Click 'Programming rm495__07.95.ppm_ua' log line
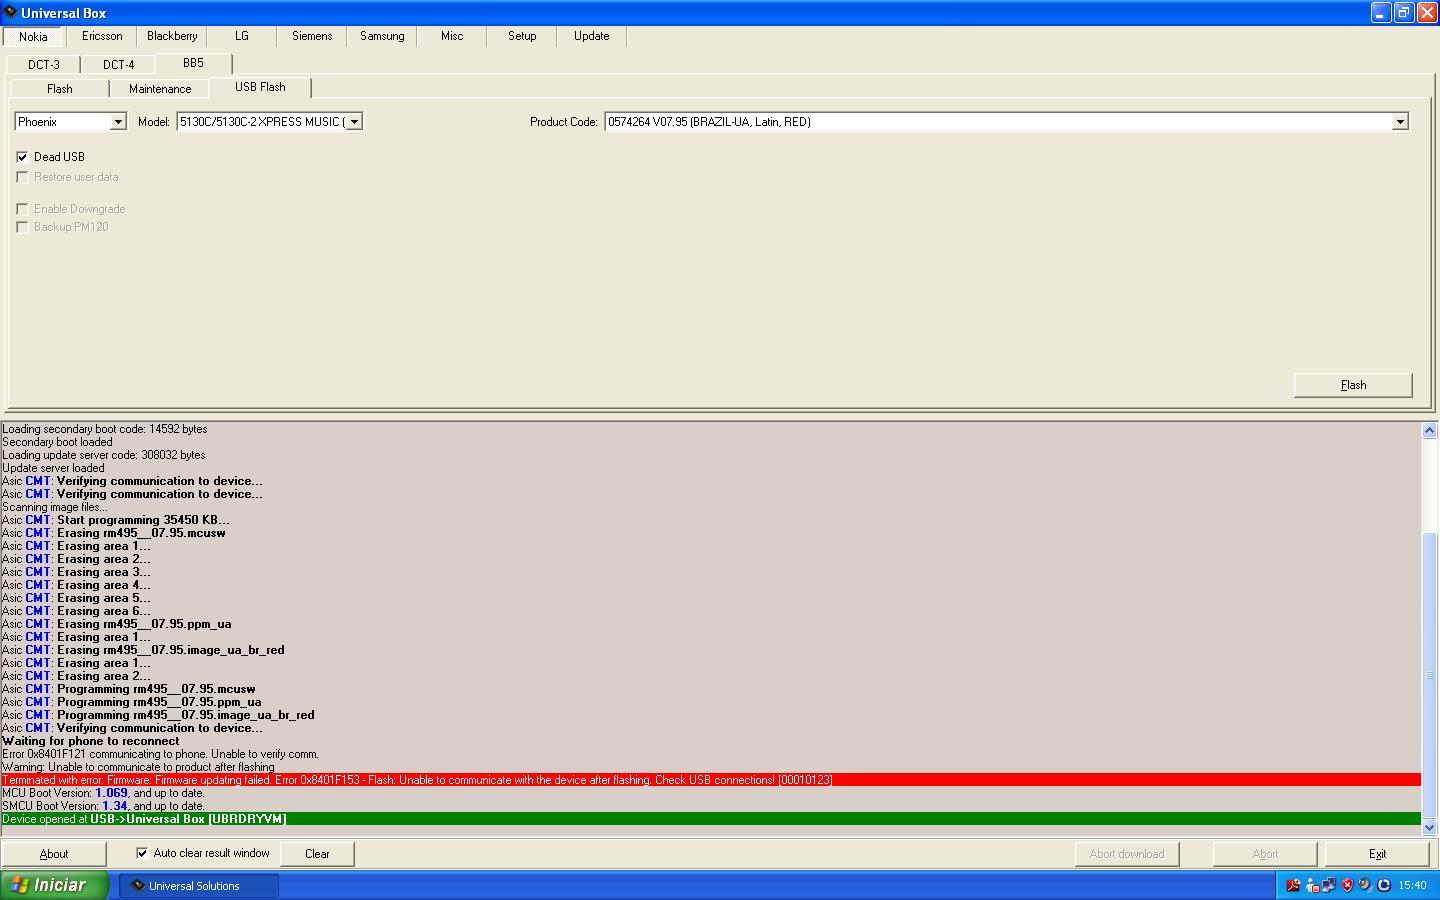 [x=132, y=702]
